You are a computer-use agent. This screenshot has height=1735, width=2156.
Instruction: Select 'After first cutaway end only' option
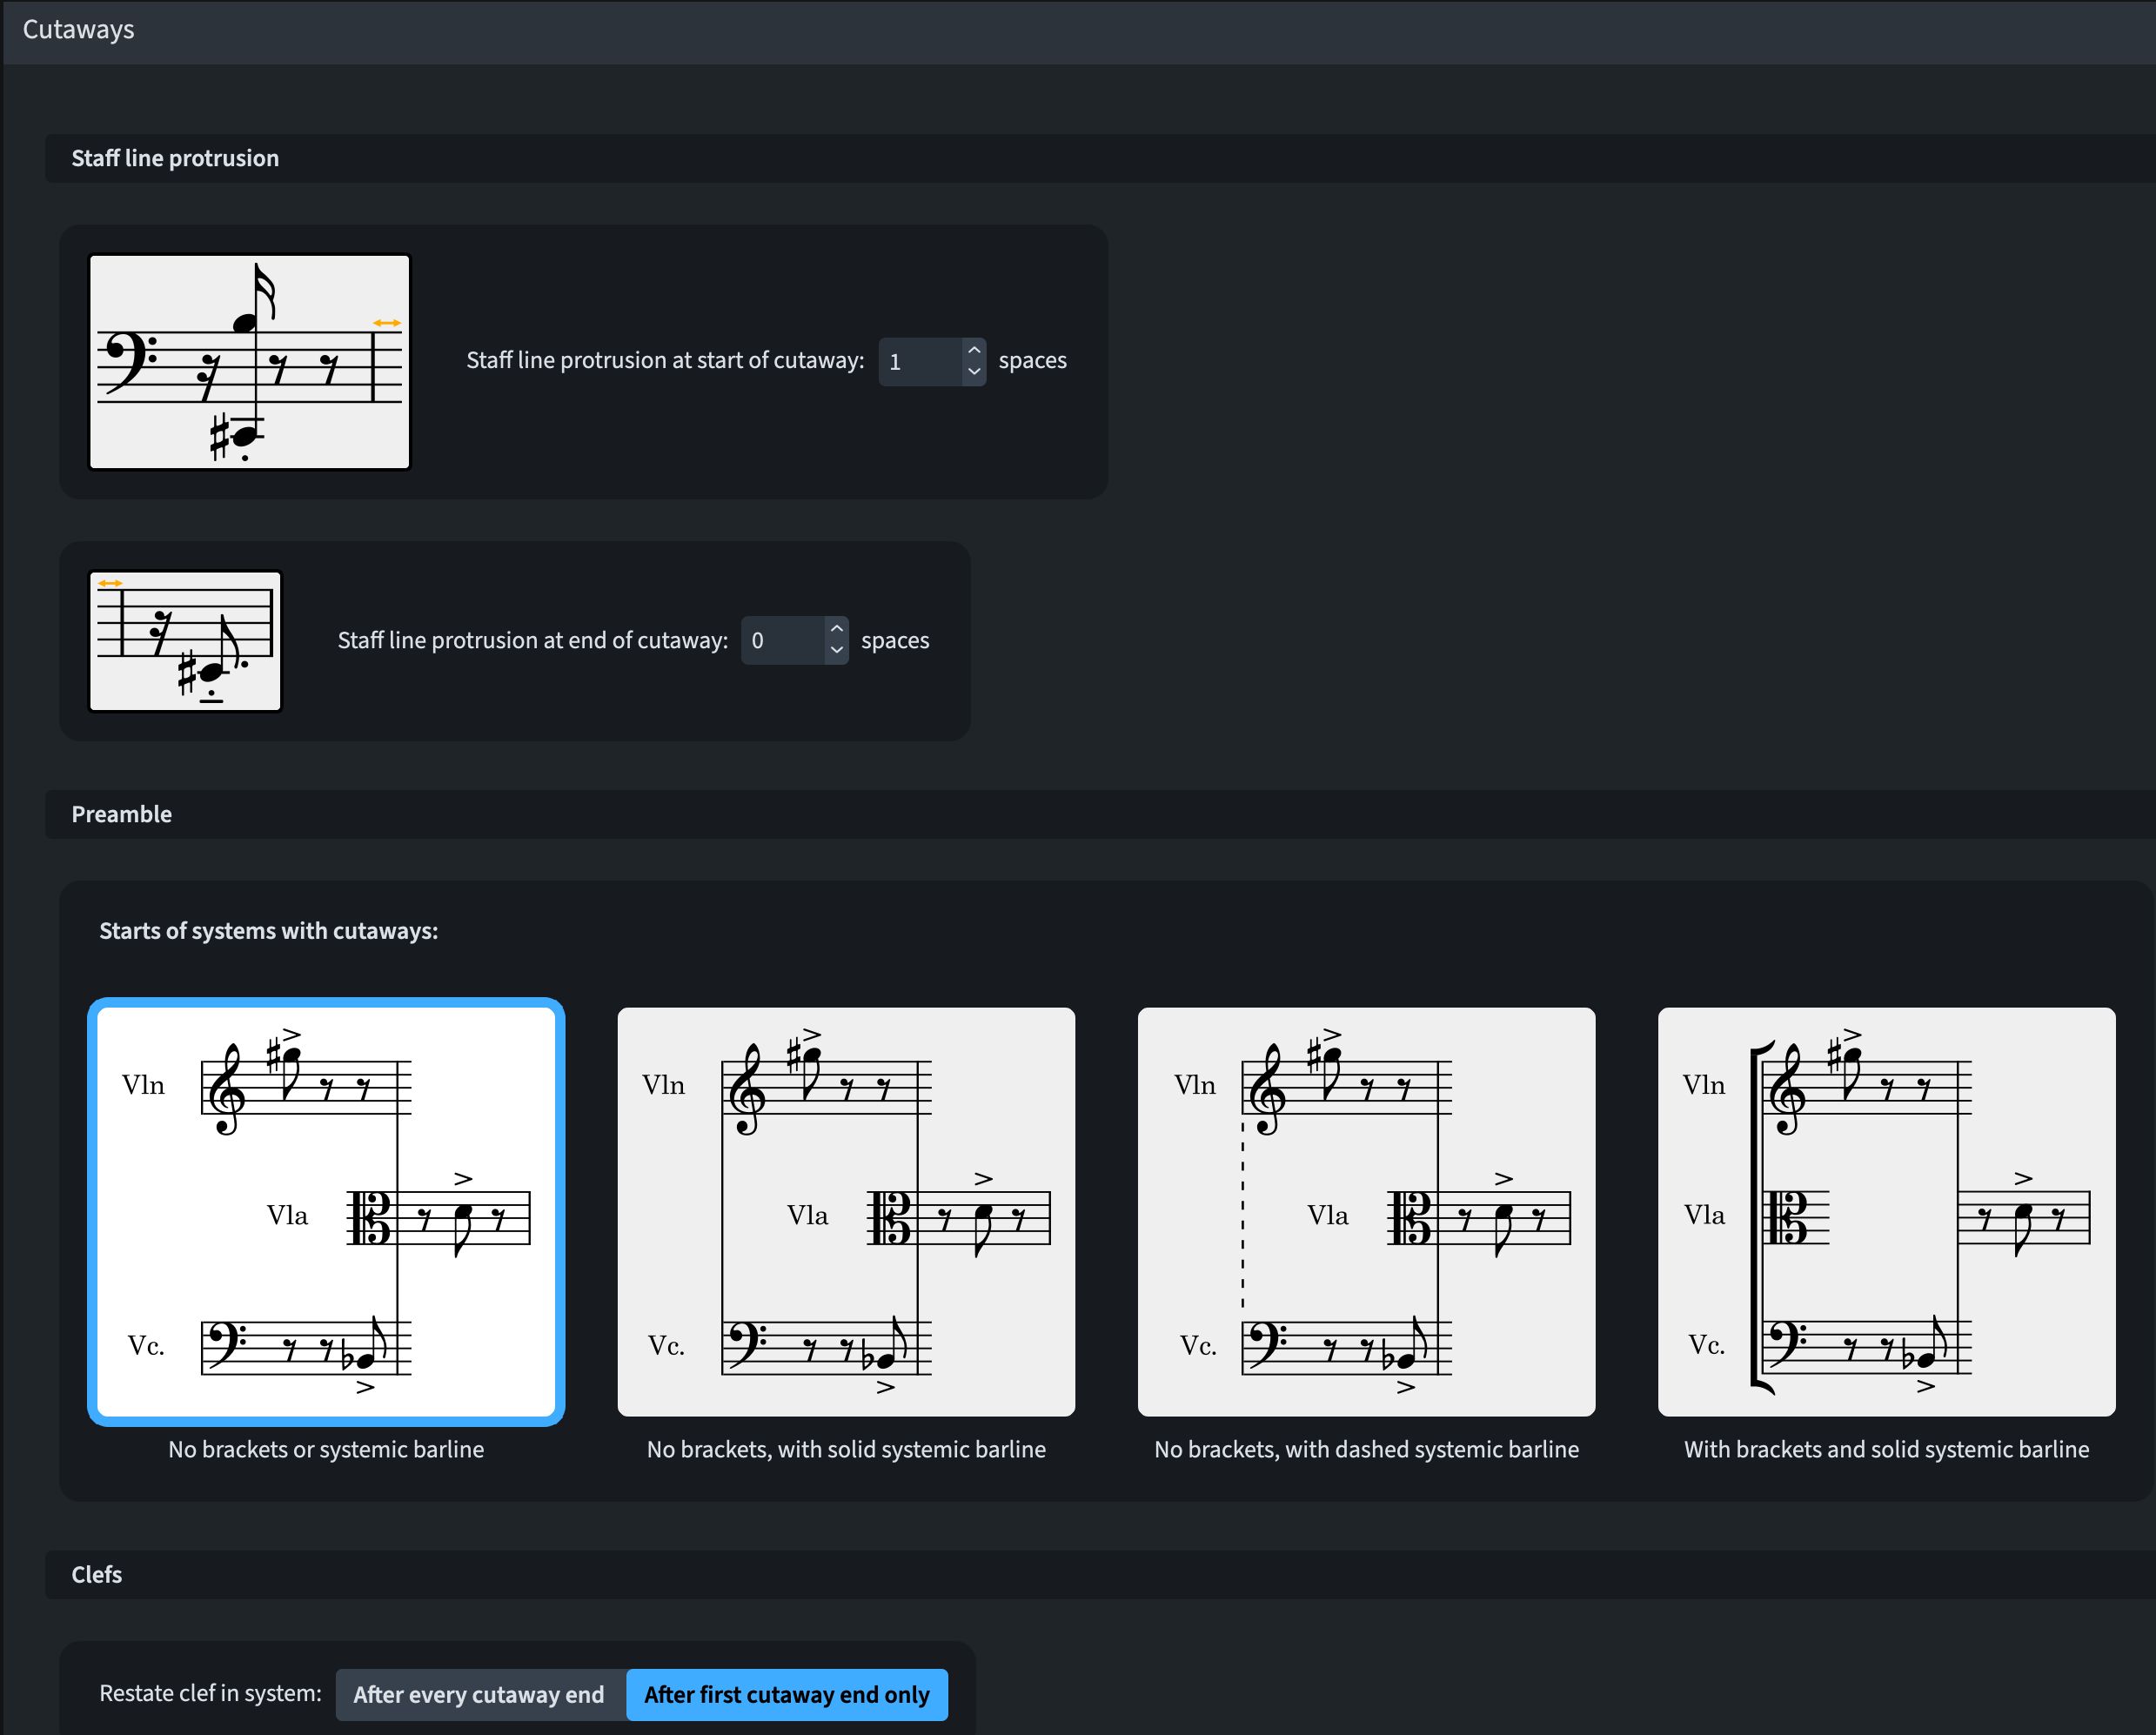(787, 1694)
